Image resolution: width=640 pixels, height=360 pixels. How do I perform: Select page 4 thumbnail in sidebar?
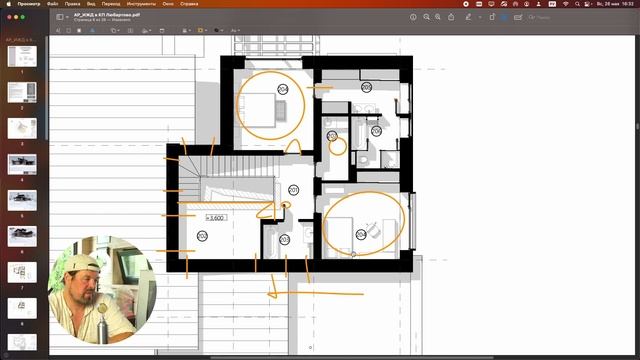(x=22, y=164)
